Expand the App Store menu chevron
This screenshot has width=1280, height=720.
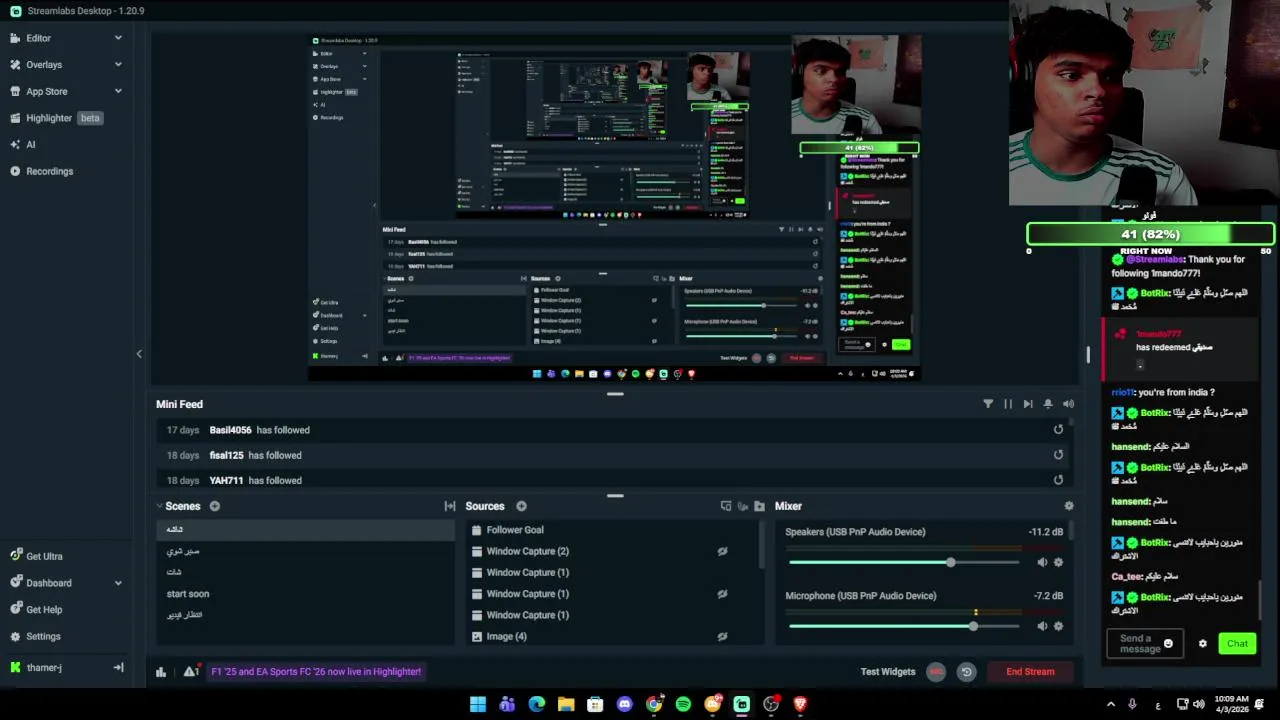pyautogui.click(x=118, y=91)
